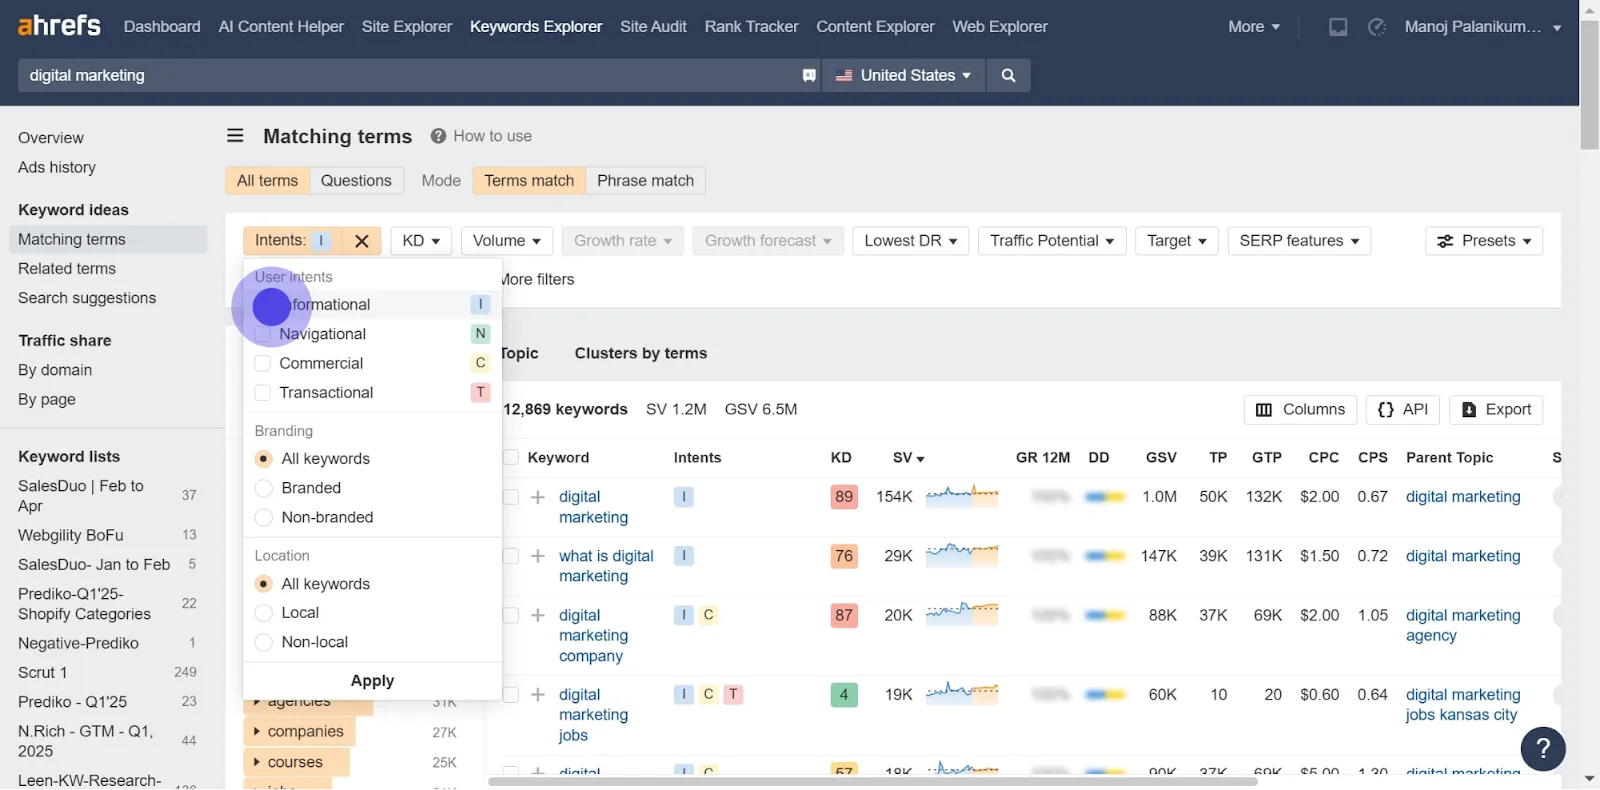The image size is (1600, 790).
Task: Click the SV trend chart for 'what is digital marketing'
Action: pyautogui.click(x=962, y=555)
